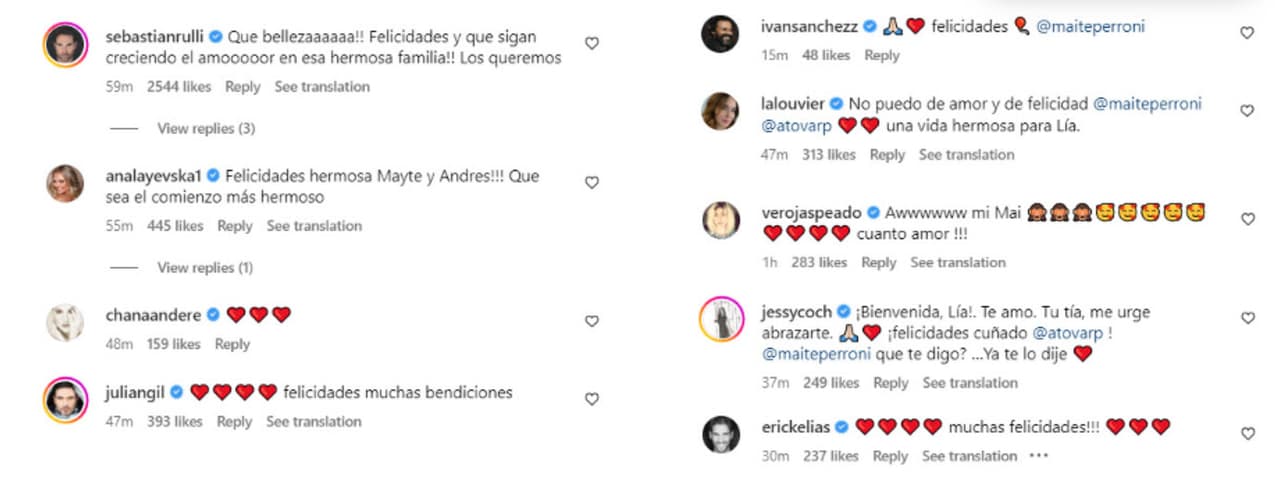
Task: Expand the one reply under analayevska1's comment
Action: tap(204, 268)
